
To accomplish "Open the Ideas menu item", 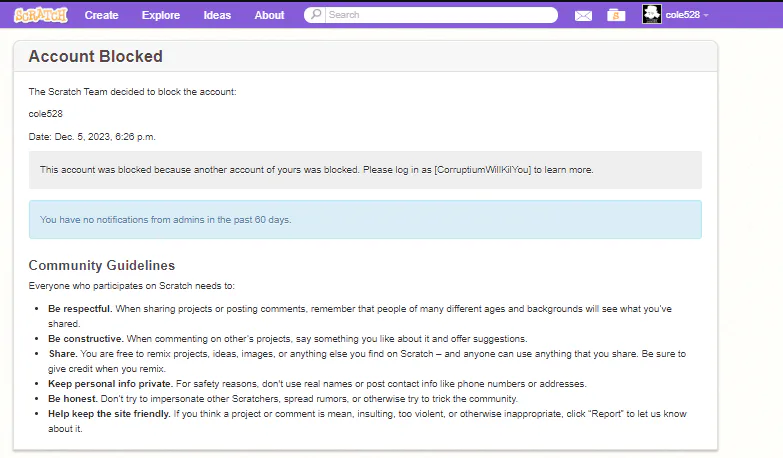I will [x=217, y=15].
